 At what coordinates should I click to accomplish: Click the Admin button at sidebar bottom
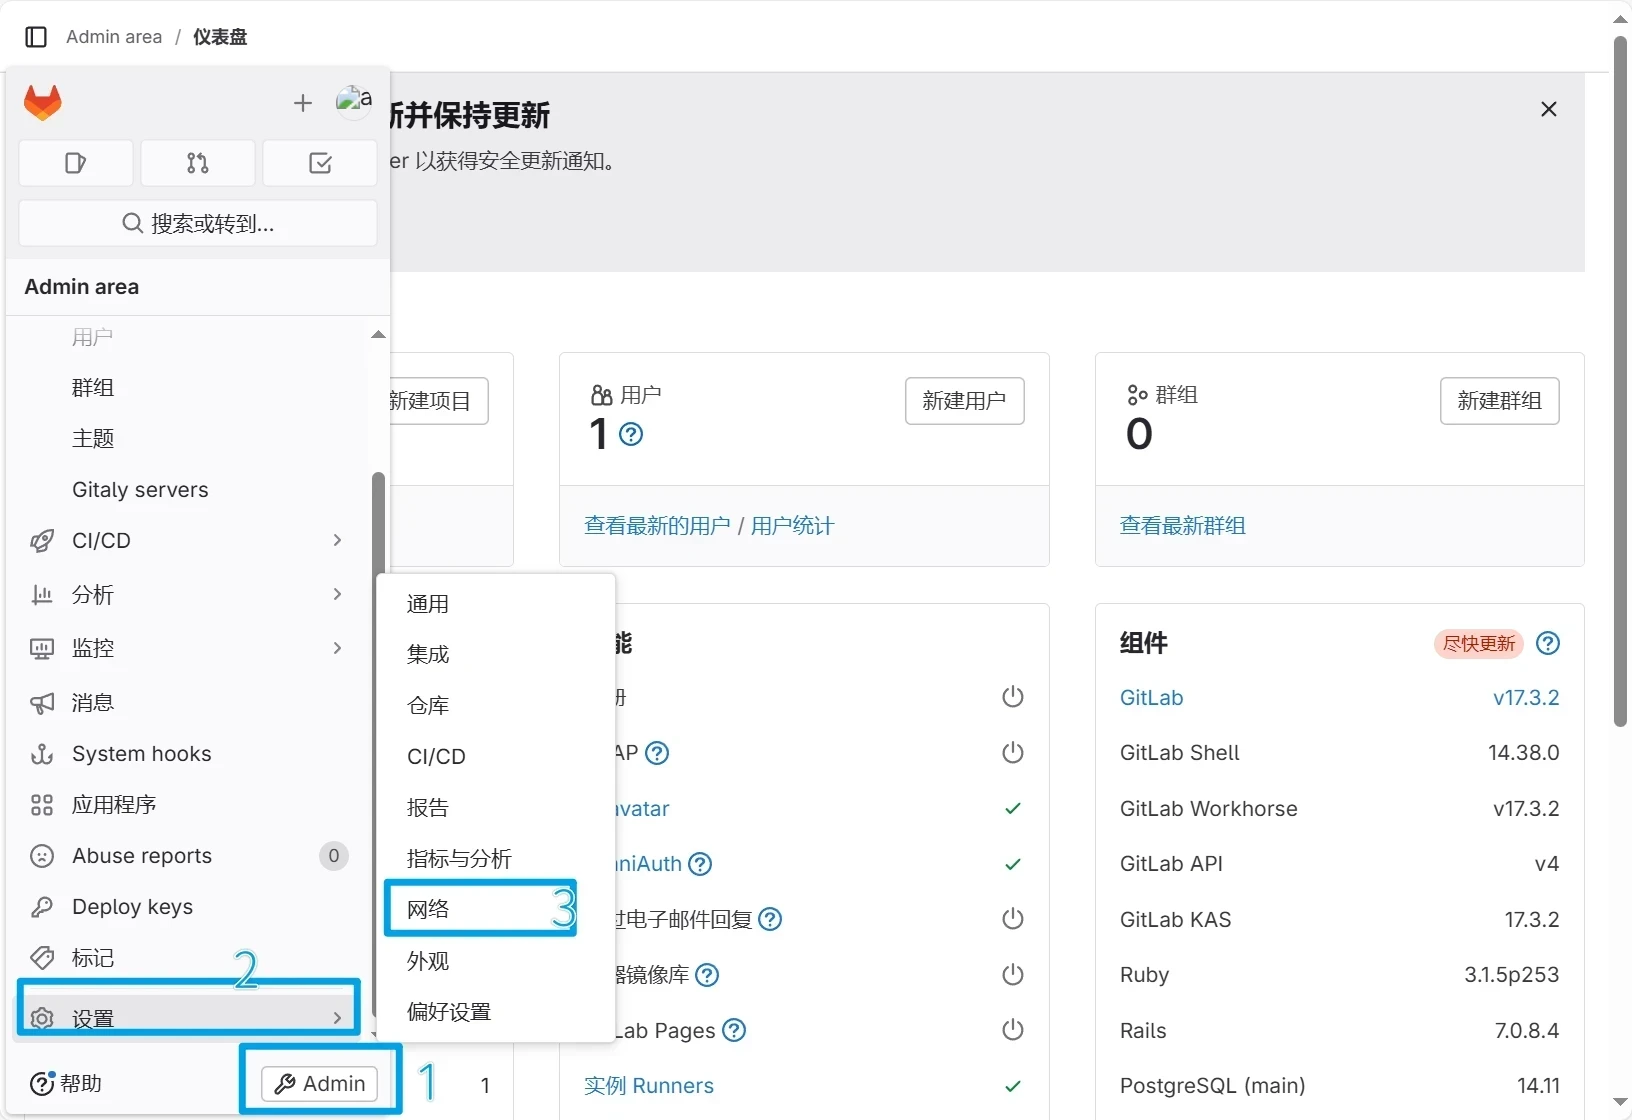click(x=320, y=1083)
